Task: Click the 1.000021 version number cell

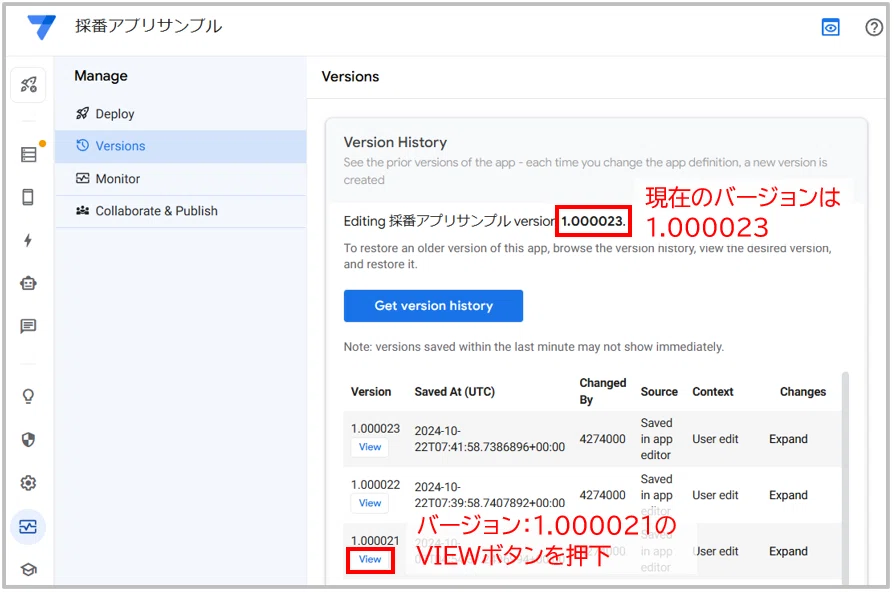Action: pos(375,541)
